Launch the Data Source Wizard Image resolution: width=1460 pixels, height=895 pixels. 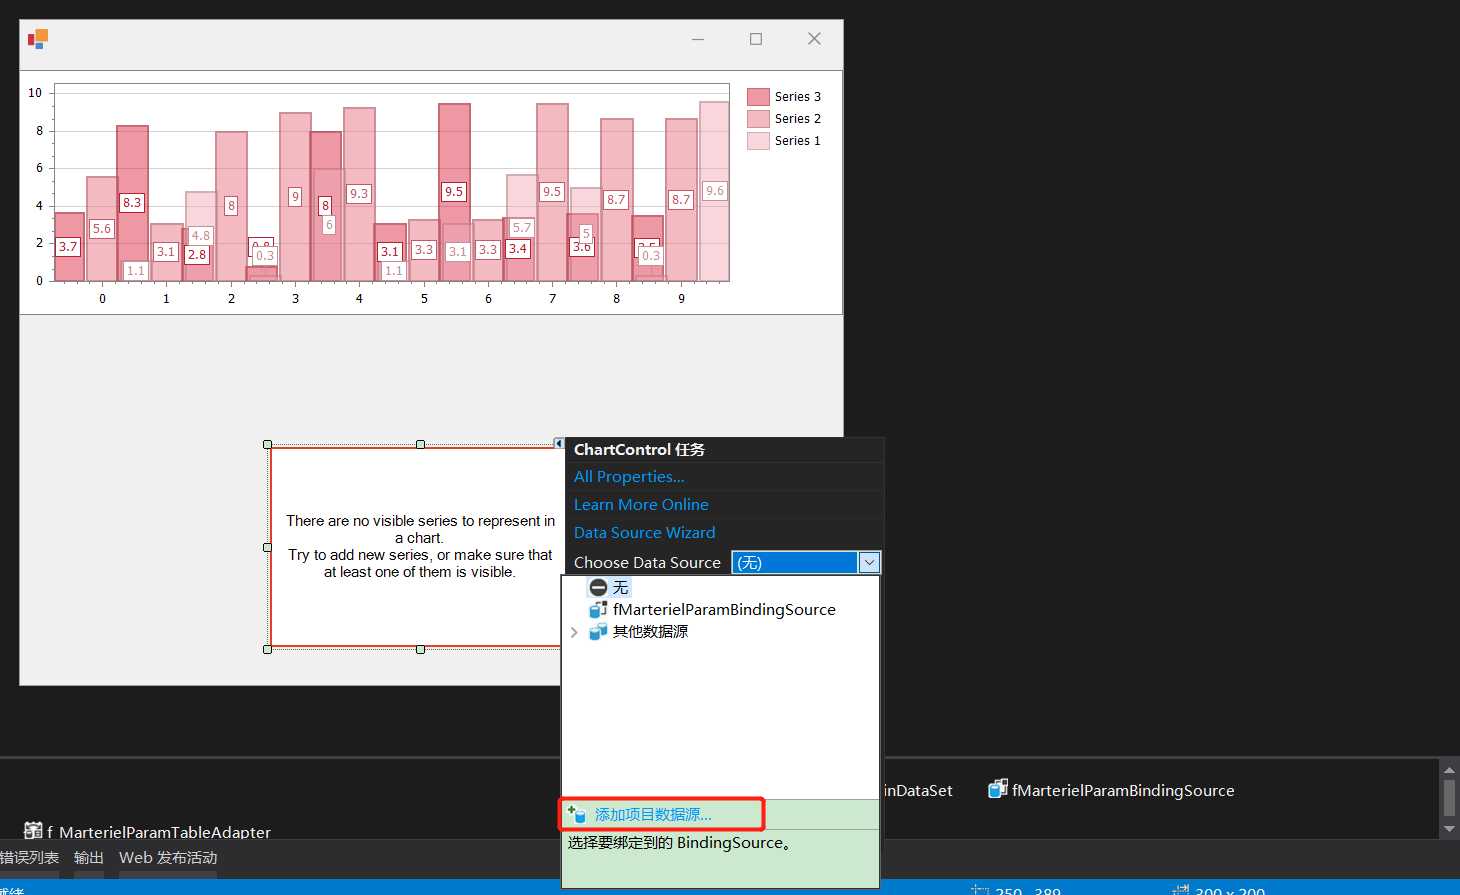pyautogui.click(x=644, y=533)
